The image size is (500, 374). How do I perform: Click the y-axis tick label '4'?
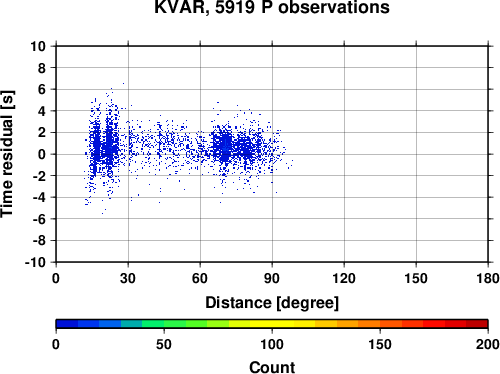(x=42, y=111)
